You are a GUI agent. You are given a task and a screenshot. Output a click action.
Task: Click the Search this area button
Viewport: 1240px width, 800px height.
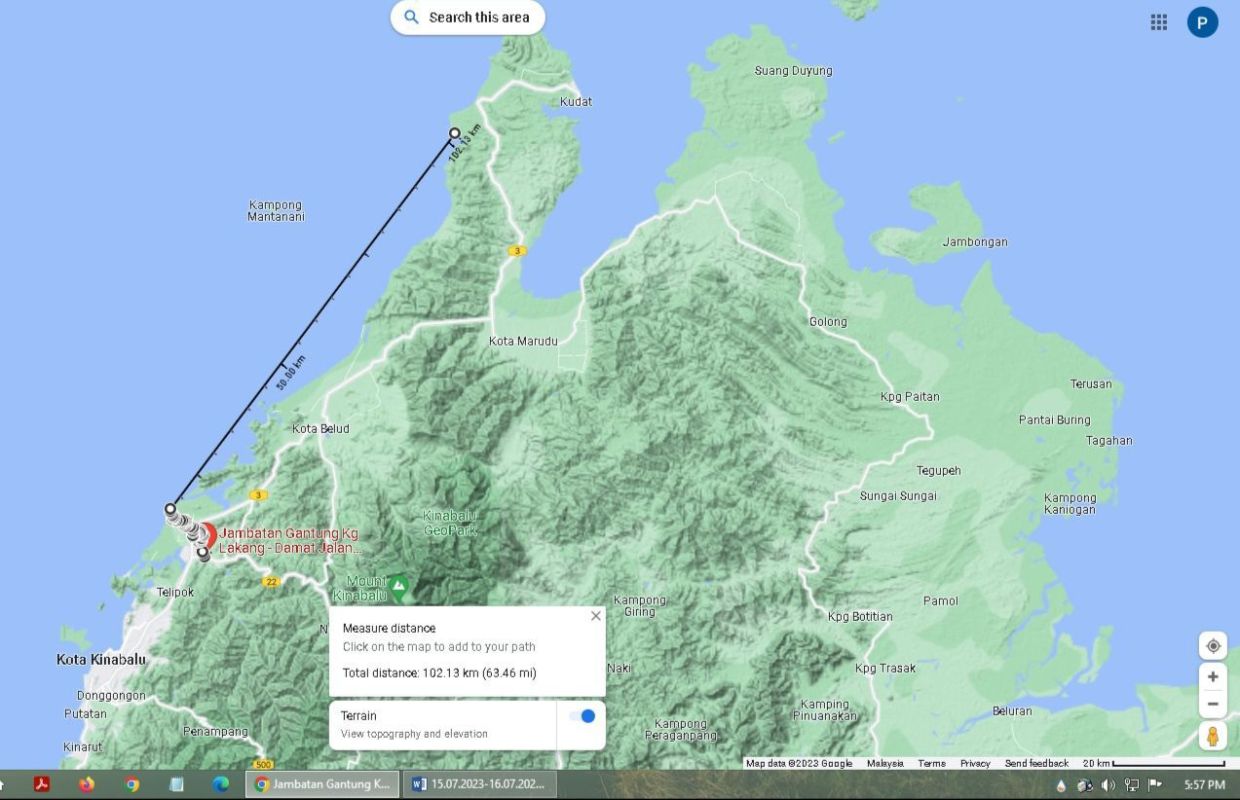[x=467, y=17]
